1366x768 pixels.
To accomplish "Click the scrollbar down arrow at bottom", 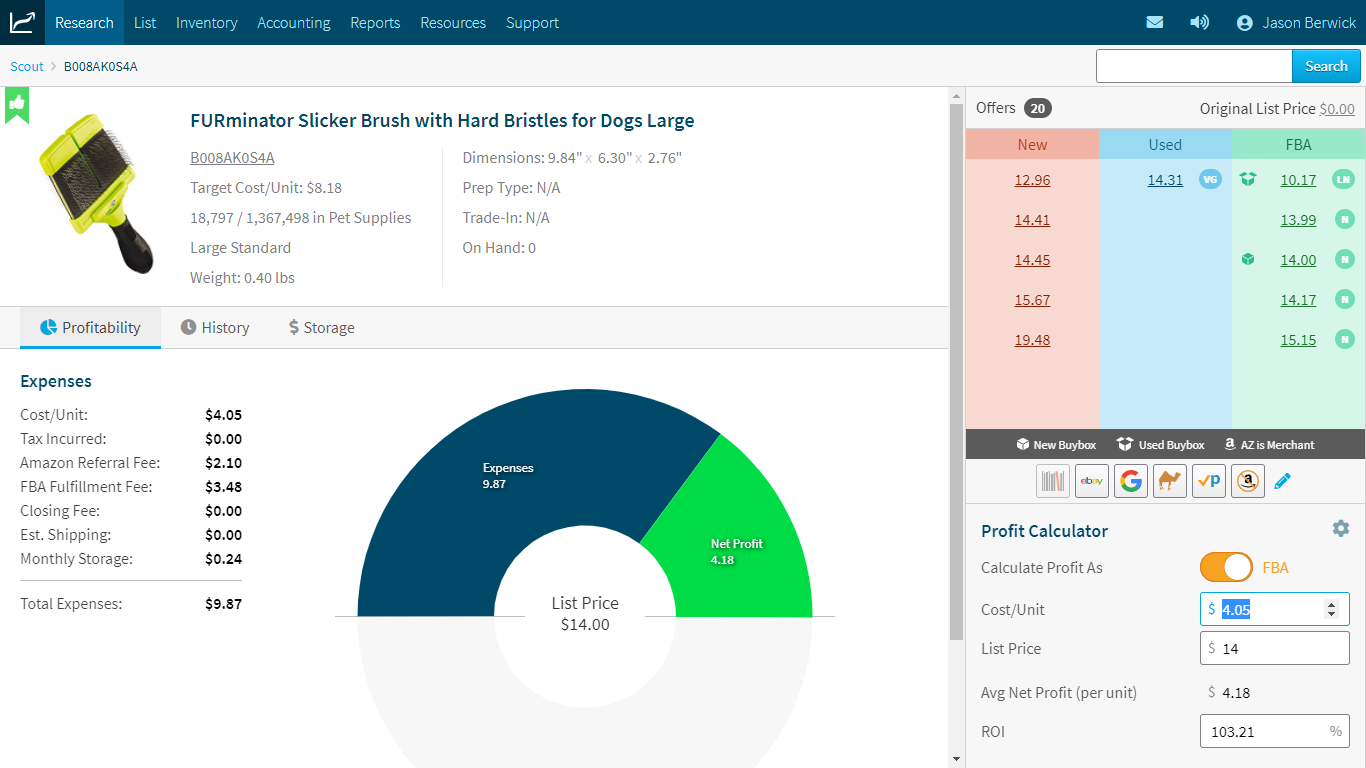I will point(957,760).
